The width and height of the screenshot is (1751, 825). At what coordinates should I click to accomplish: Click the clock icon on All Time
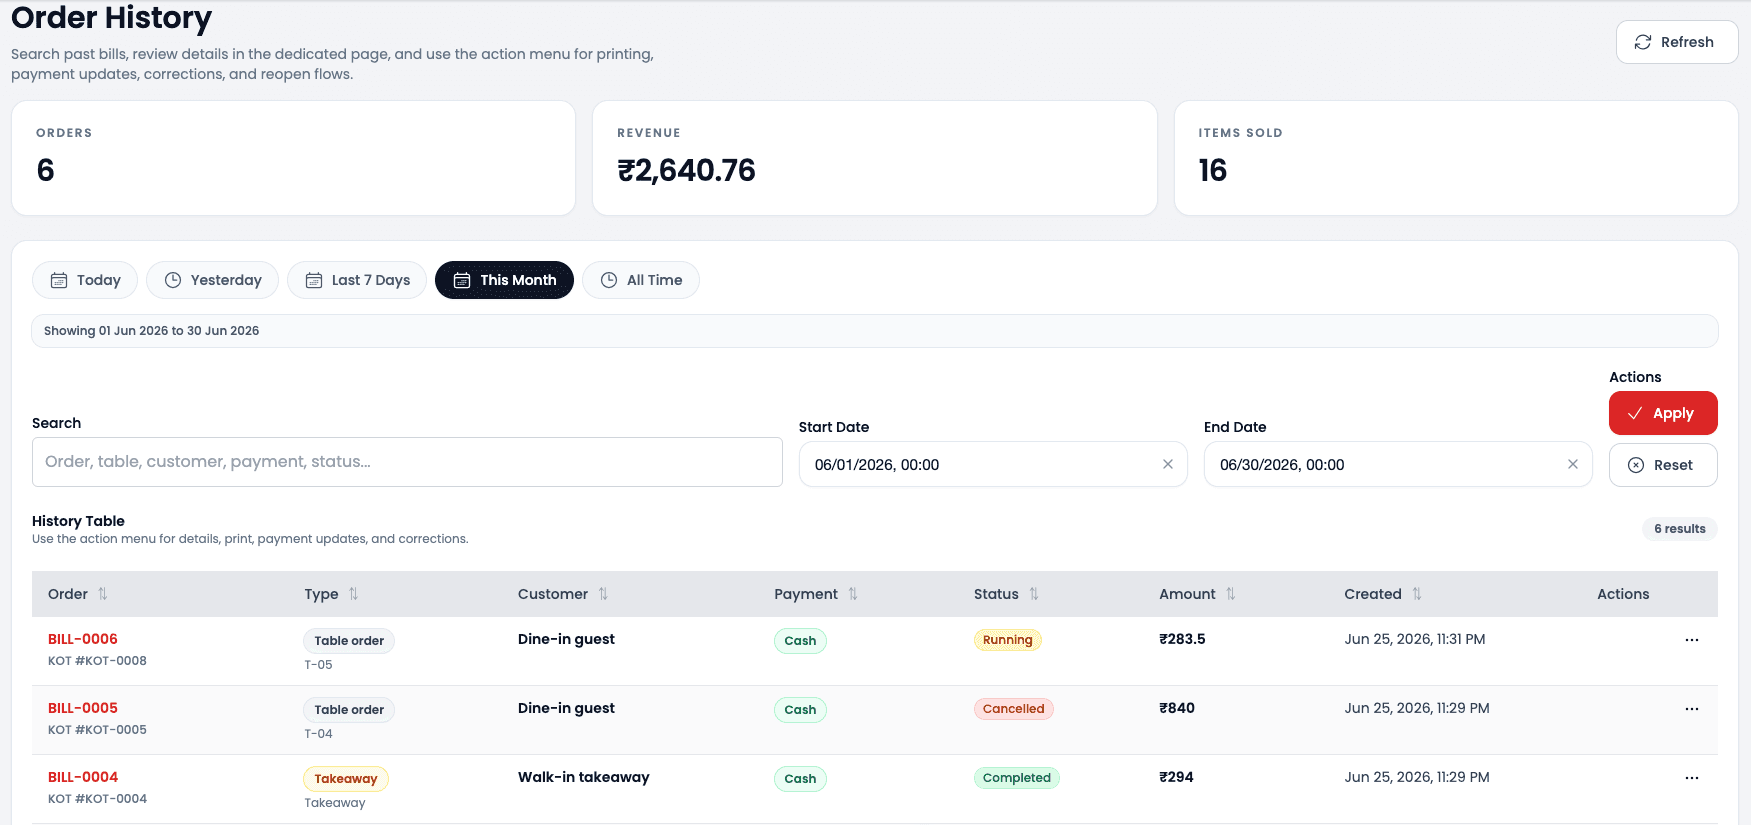pyautogui.click(x=609, y=280)
